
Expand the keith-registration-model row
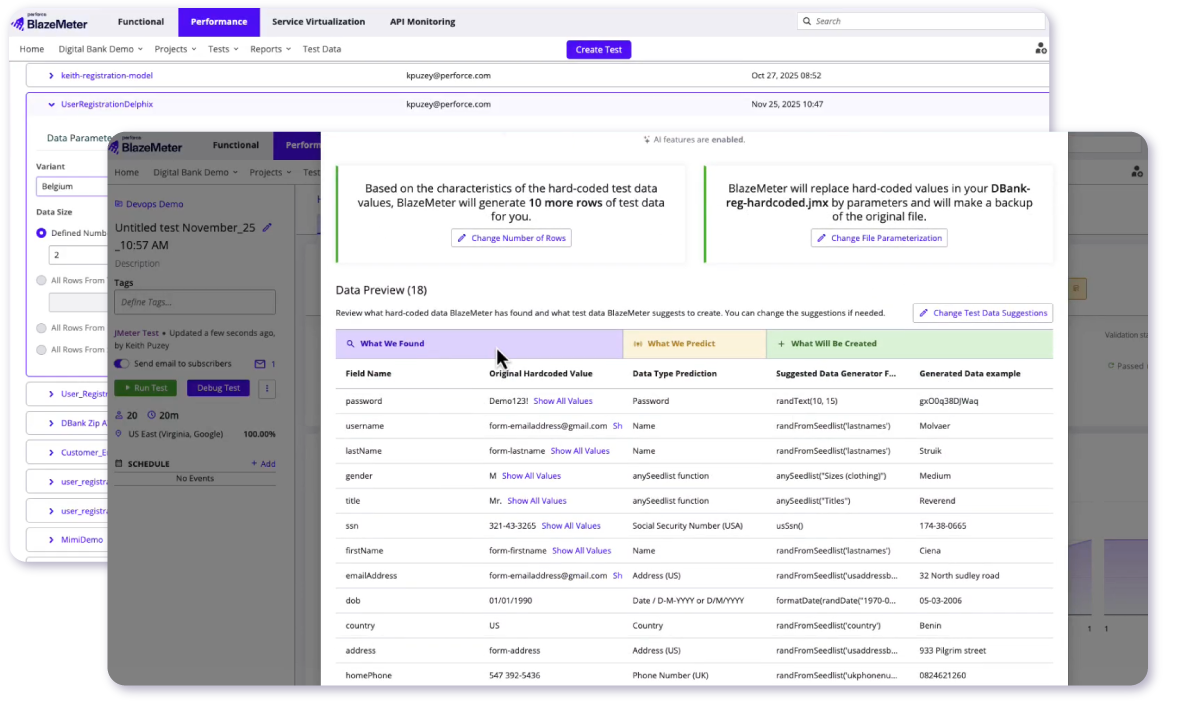point(51,75)
